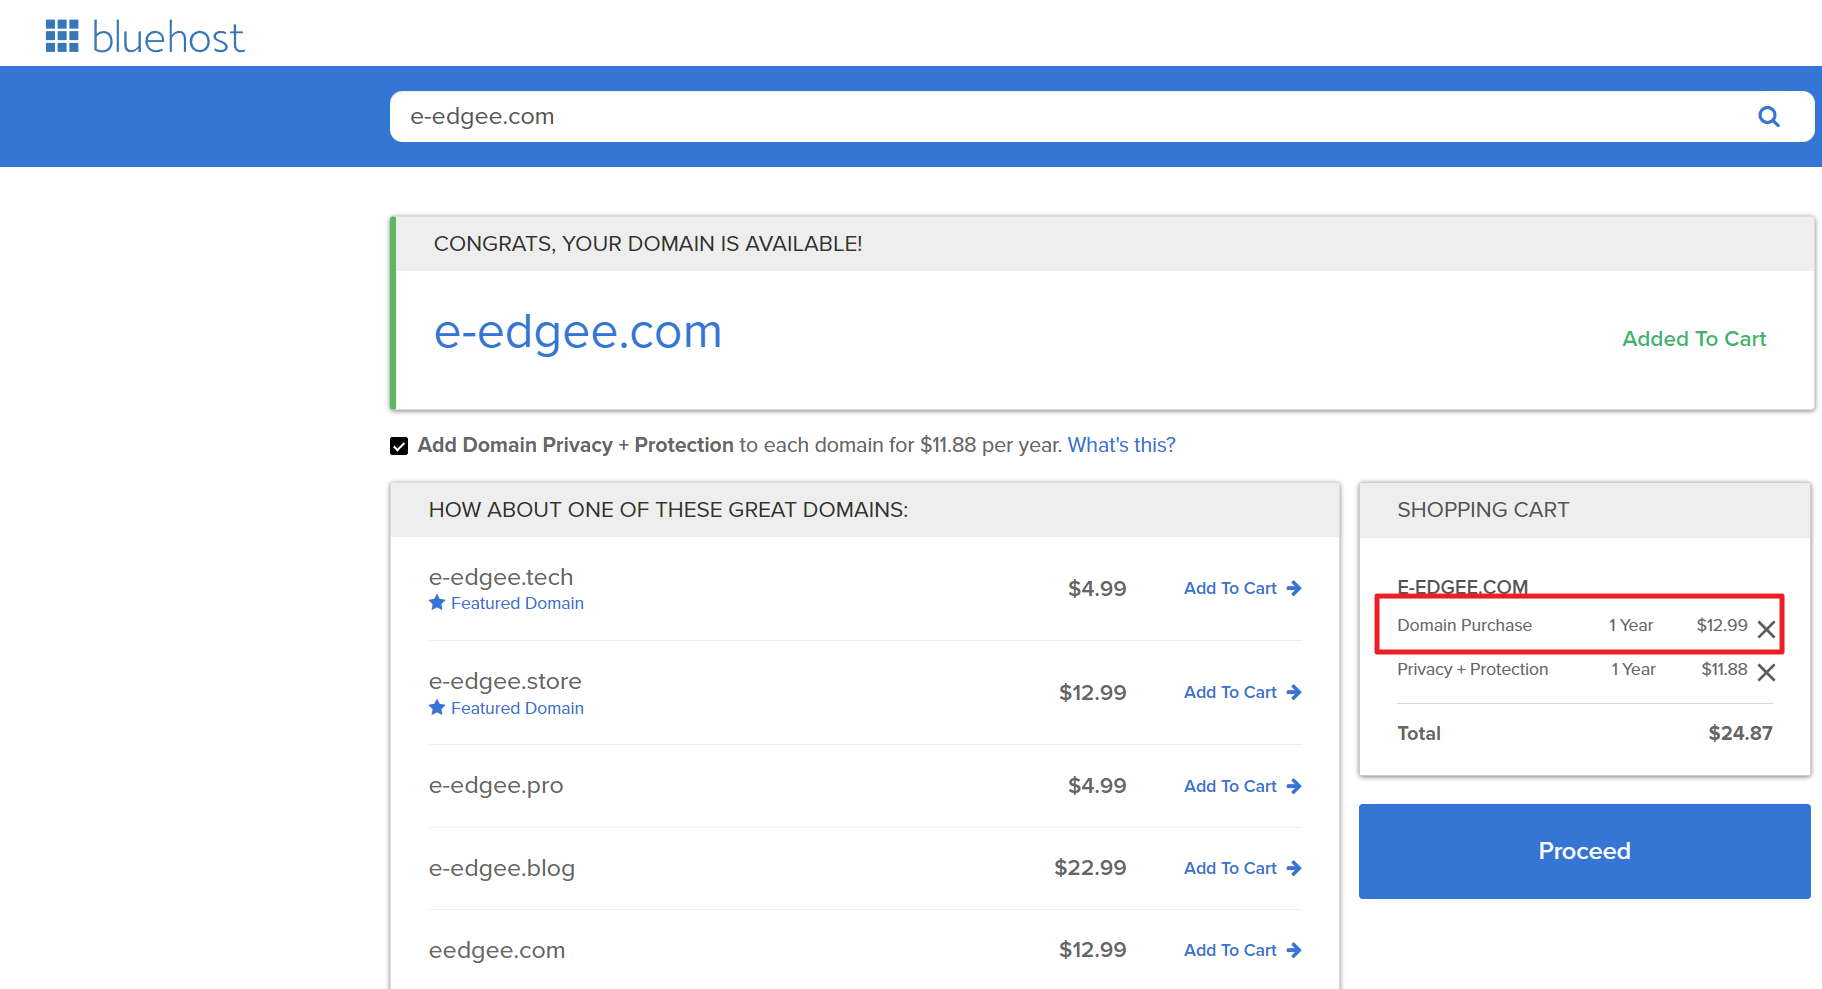1822x989 pixels.
Task: Add eedgee.com to cart
Action: pos(1242,950)
